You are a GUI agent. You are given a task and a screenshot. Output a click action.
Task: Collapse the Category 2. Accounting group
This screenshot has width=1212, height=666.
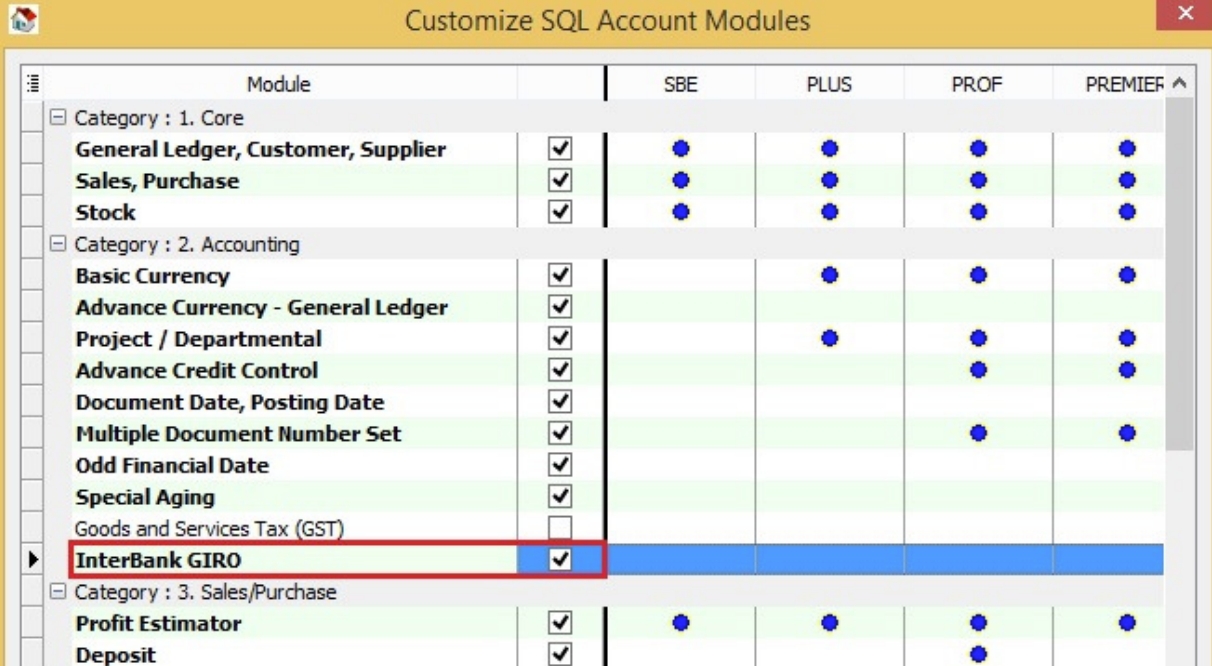point(61,244)
